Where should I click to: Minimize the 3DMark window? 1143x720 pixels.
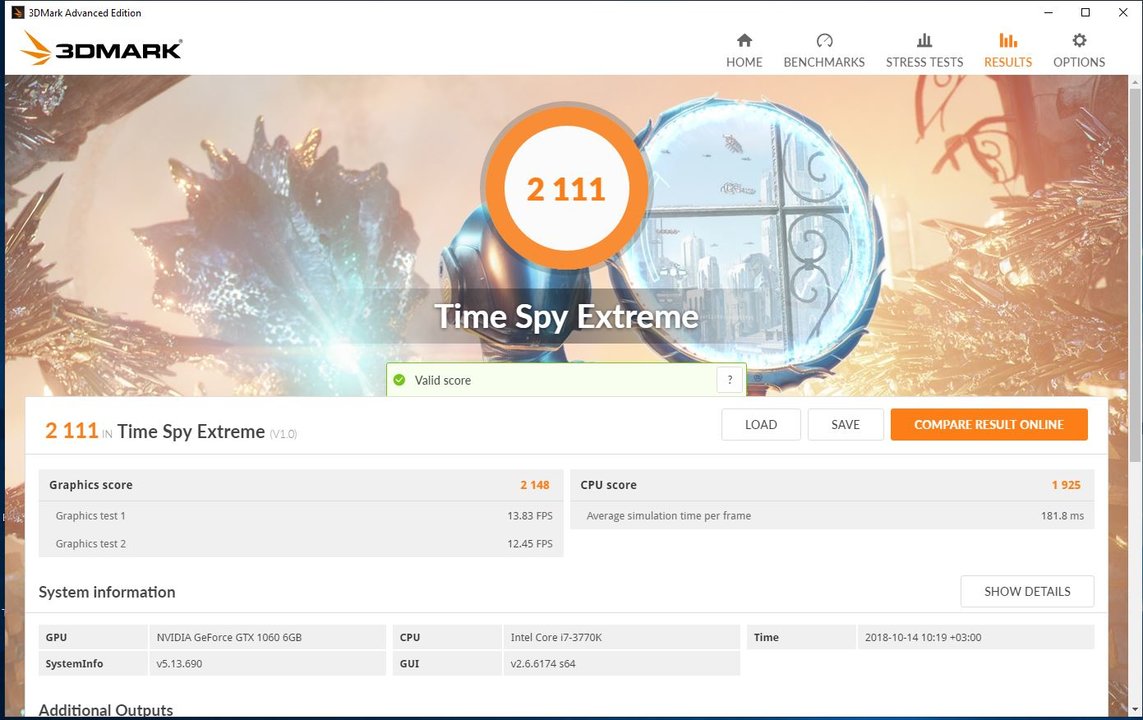[x=1048, y=12]
